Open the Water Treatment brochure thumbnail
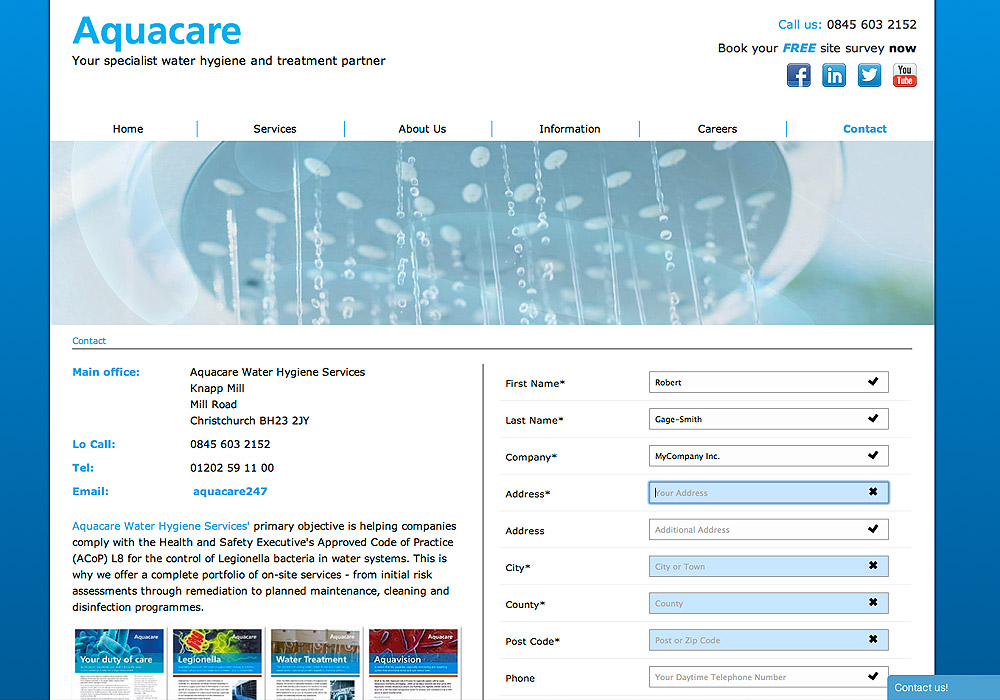 315,664
